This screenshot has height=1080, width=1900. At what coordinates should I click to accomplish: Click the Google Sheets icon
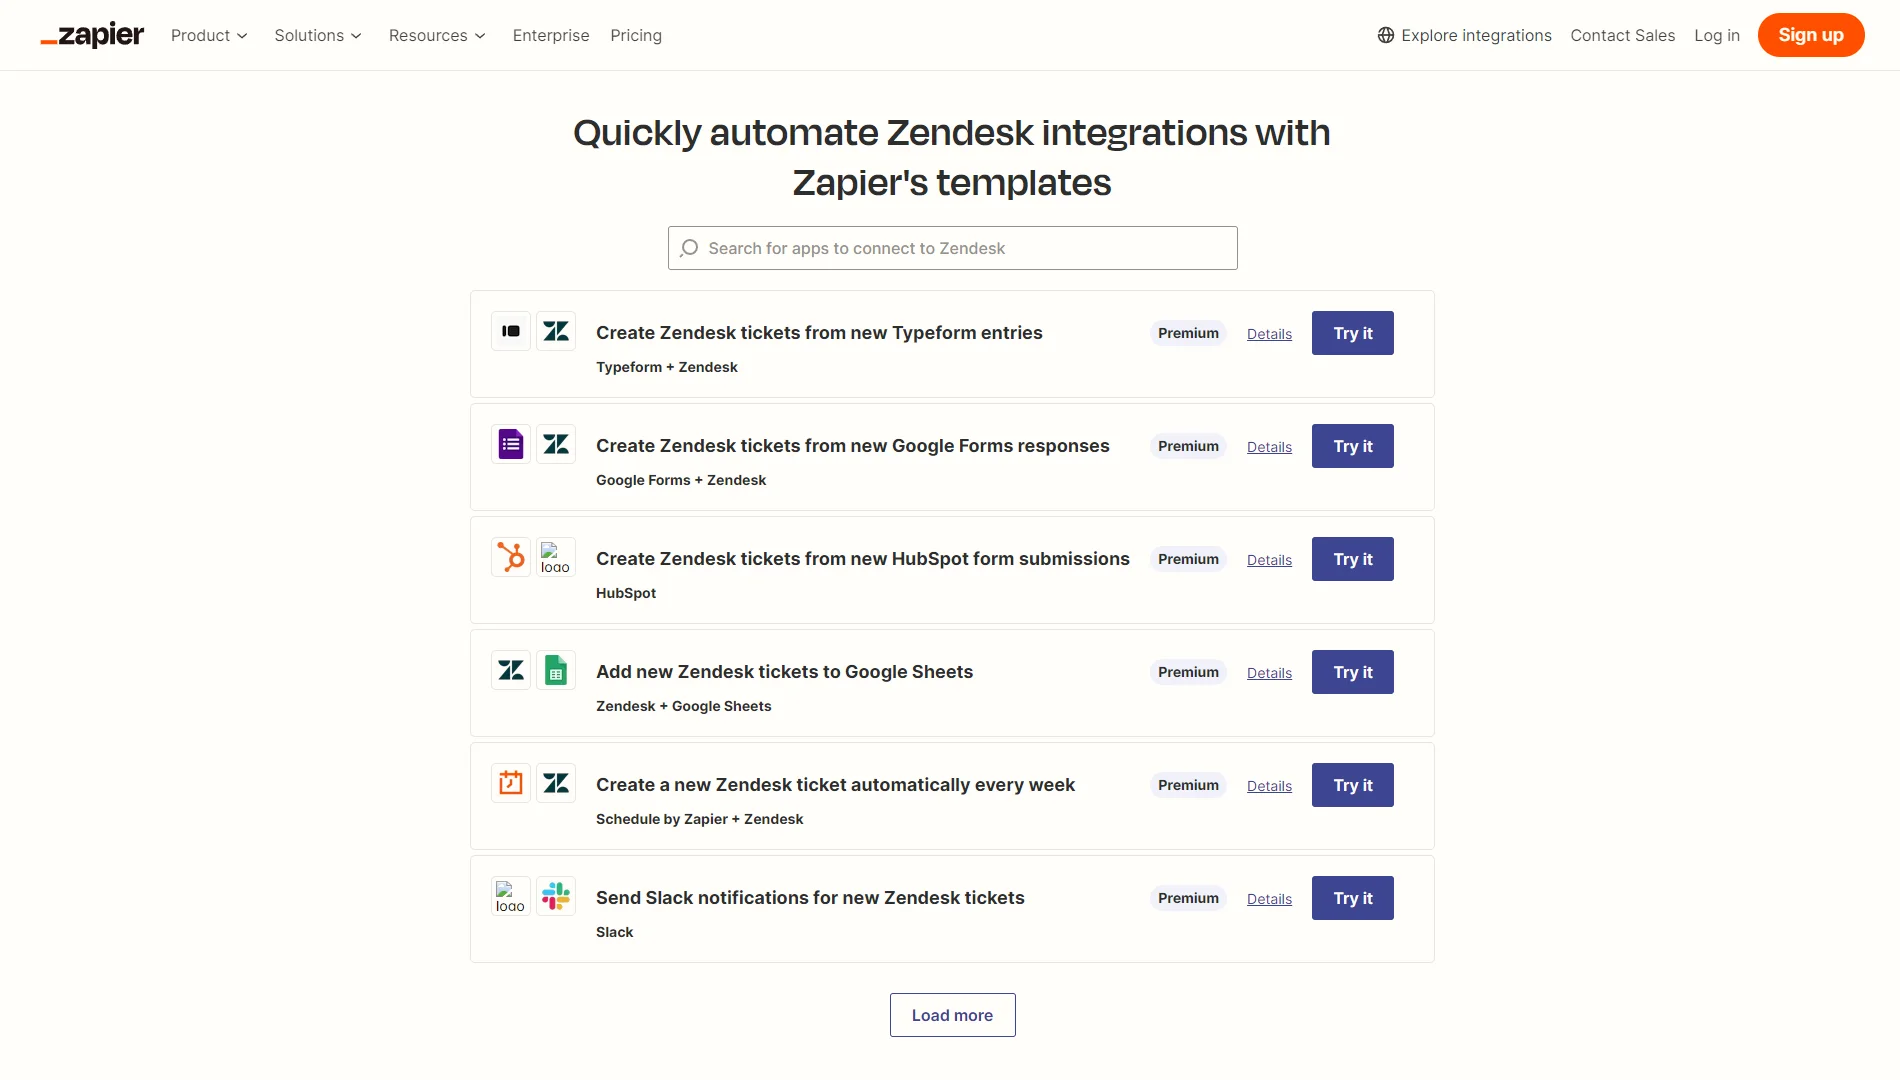556,670
